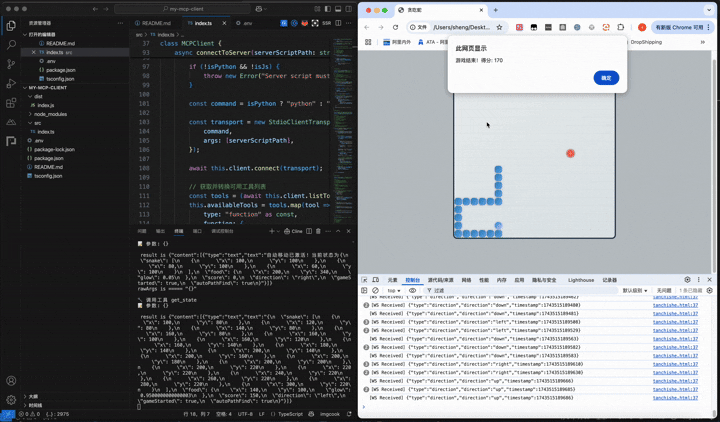Open the Extensions view

point(11,103)
